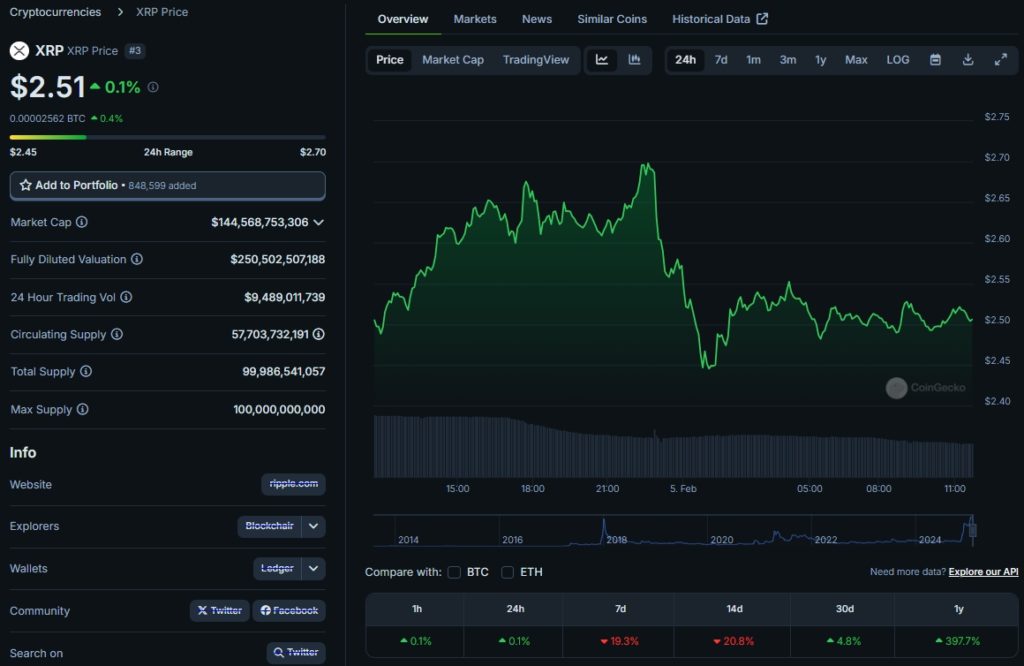Visit the ripple.com website link
The height and width of the screenshot is (666, 1024).
tap(293, 485)
